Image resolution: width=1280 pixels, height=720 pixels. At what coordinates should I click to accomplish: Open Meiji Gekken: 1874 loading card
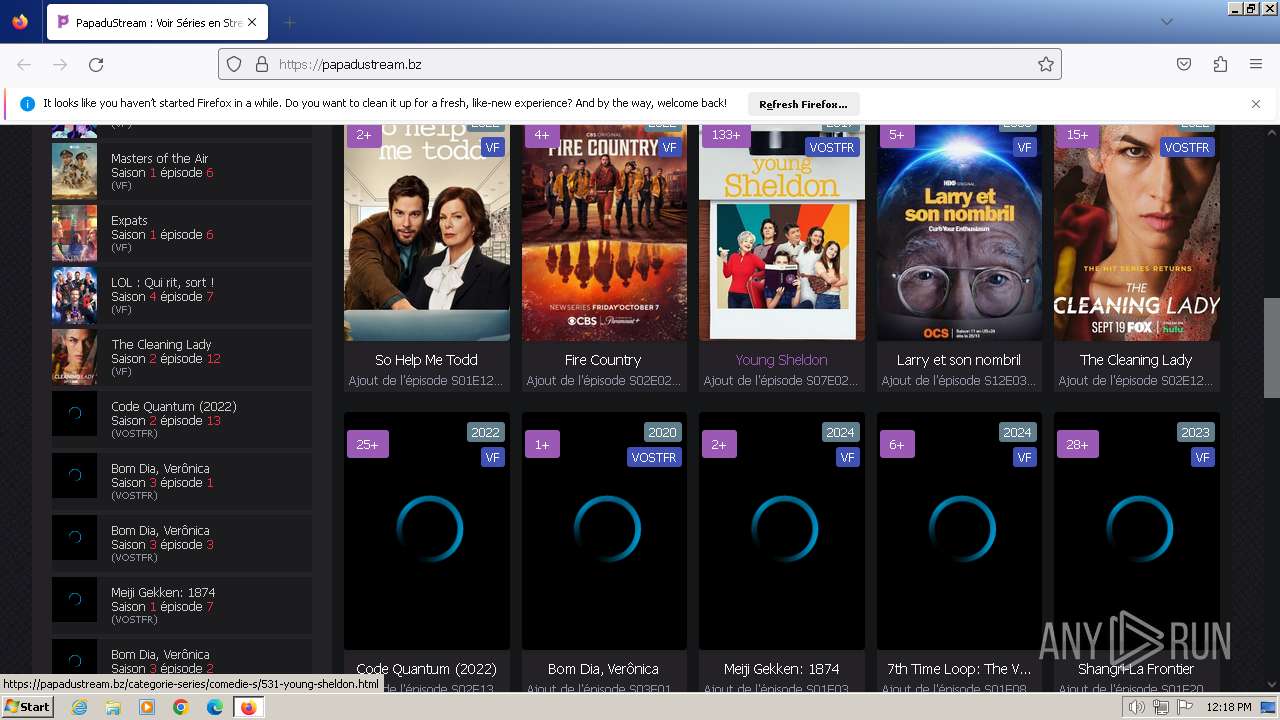782,531
